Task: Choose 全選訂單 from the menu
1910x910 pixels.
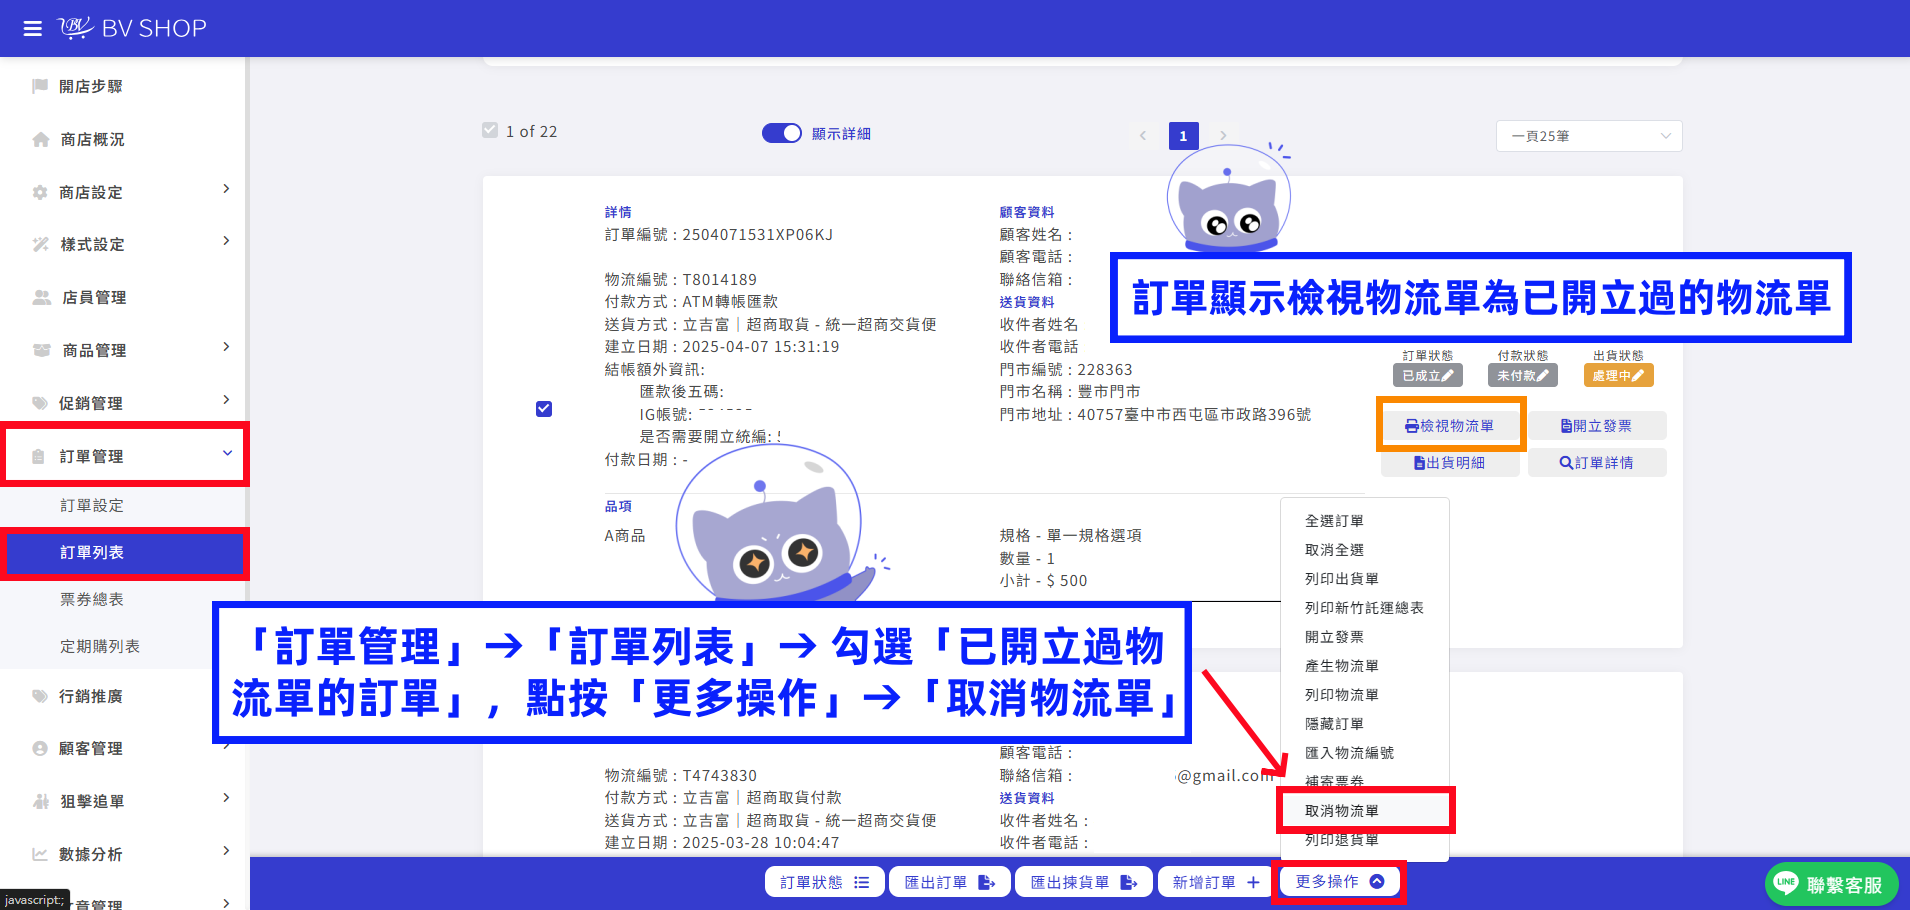Action: pyautogui.click(x=1365, y=521)
